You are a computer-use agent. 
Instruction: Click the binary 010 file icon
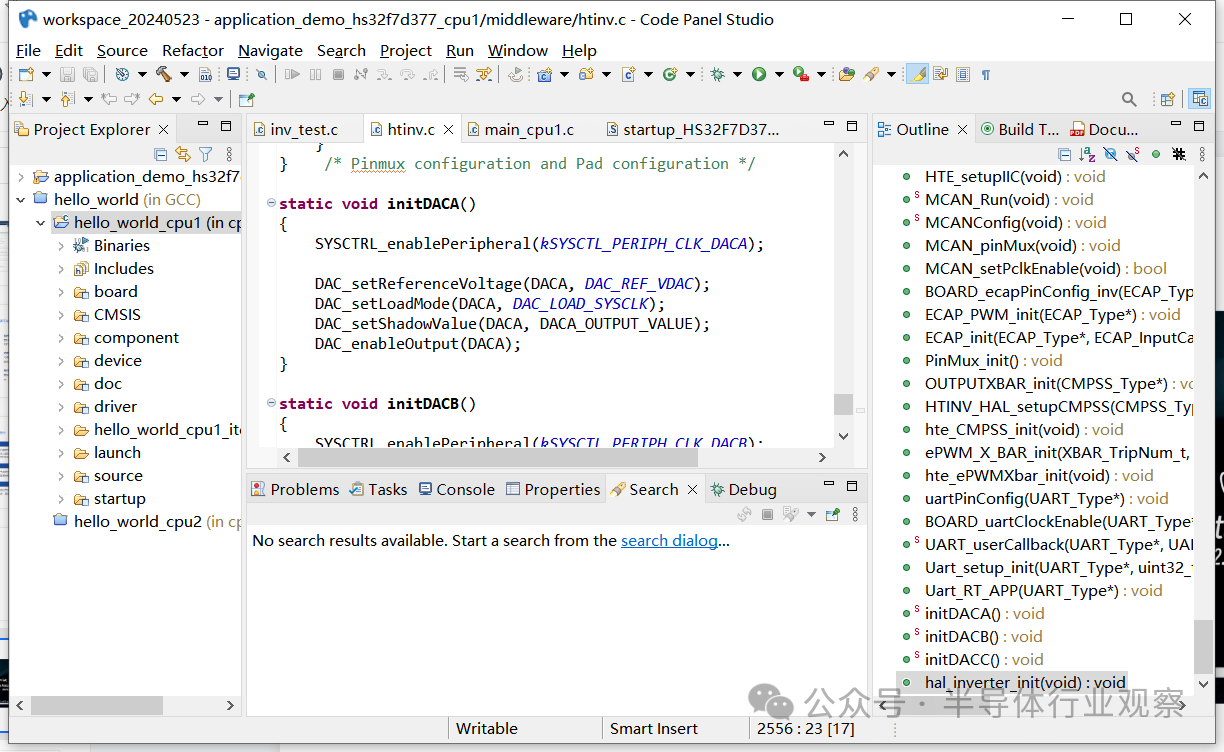tap(205, 74)
